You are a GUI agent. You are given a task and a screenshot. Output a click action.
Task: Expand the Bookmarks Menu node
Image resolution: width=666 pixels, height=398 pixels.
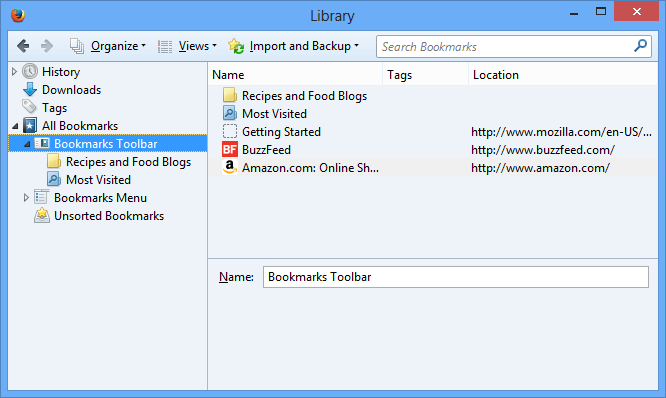click(x=26, y=198)
